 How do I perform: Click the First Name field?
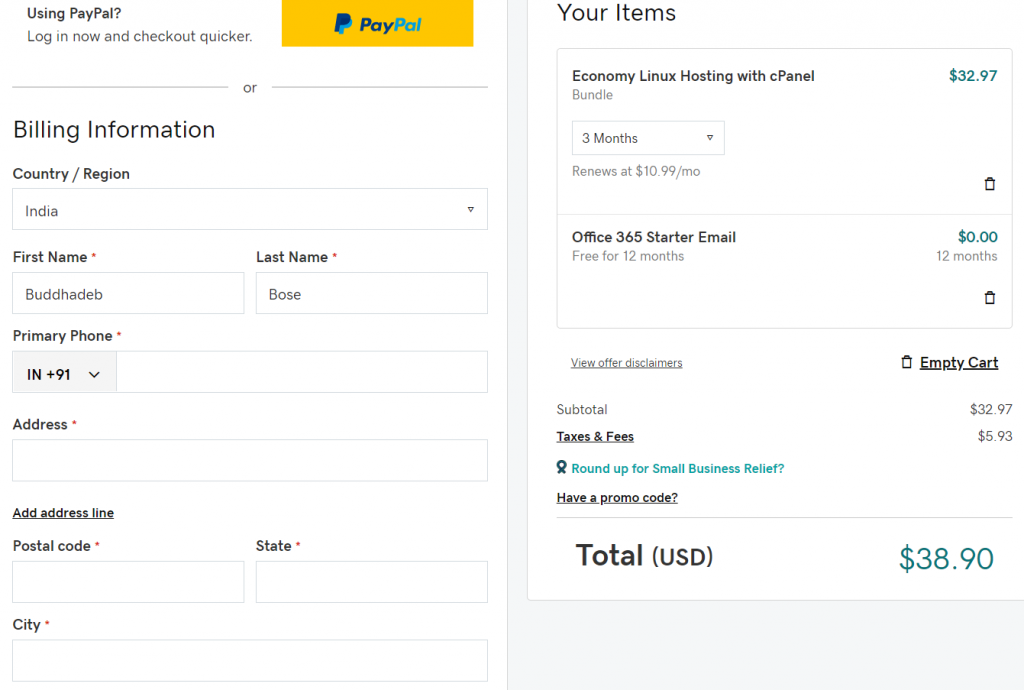click(128, 294)
